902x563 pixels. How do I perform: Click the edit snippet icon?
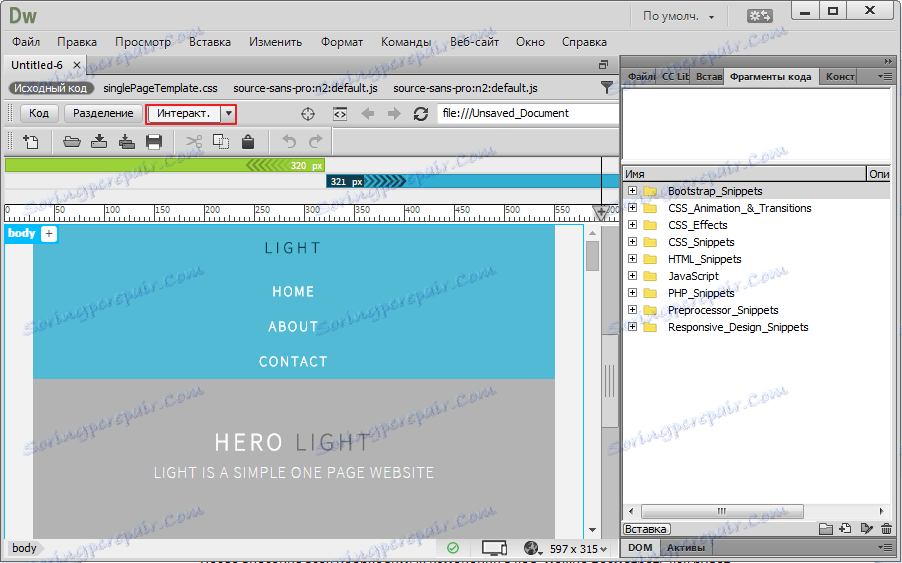tap(866, 528)
